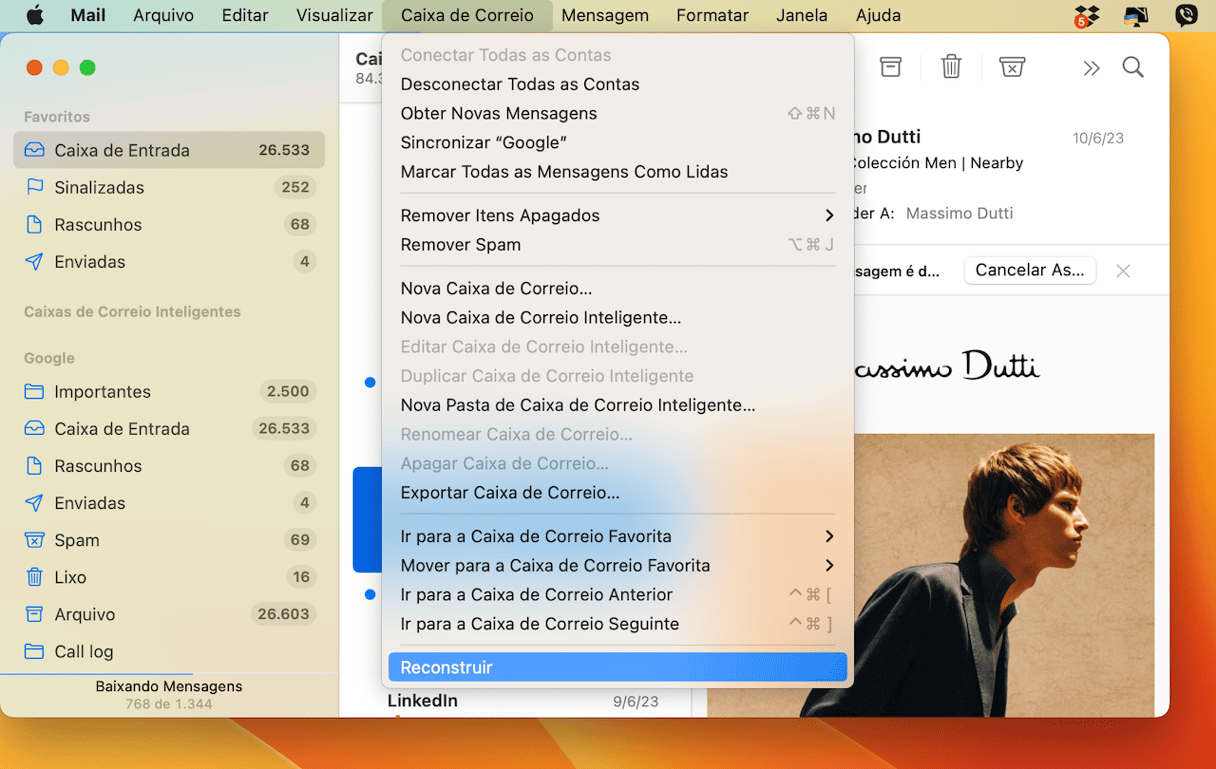
Task: Expand Mover para a Caixa de Correio Favorita
Action: tap(828, 565)
